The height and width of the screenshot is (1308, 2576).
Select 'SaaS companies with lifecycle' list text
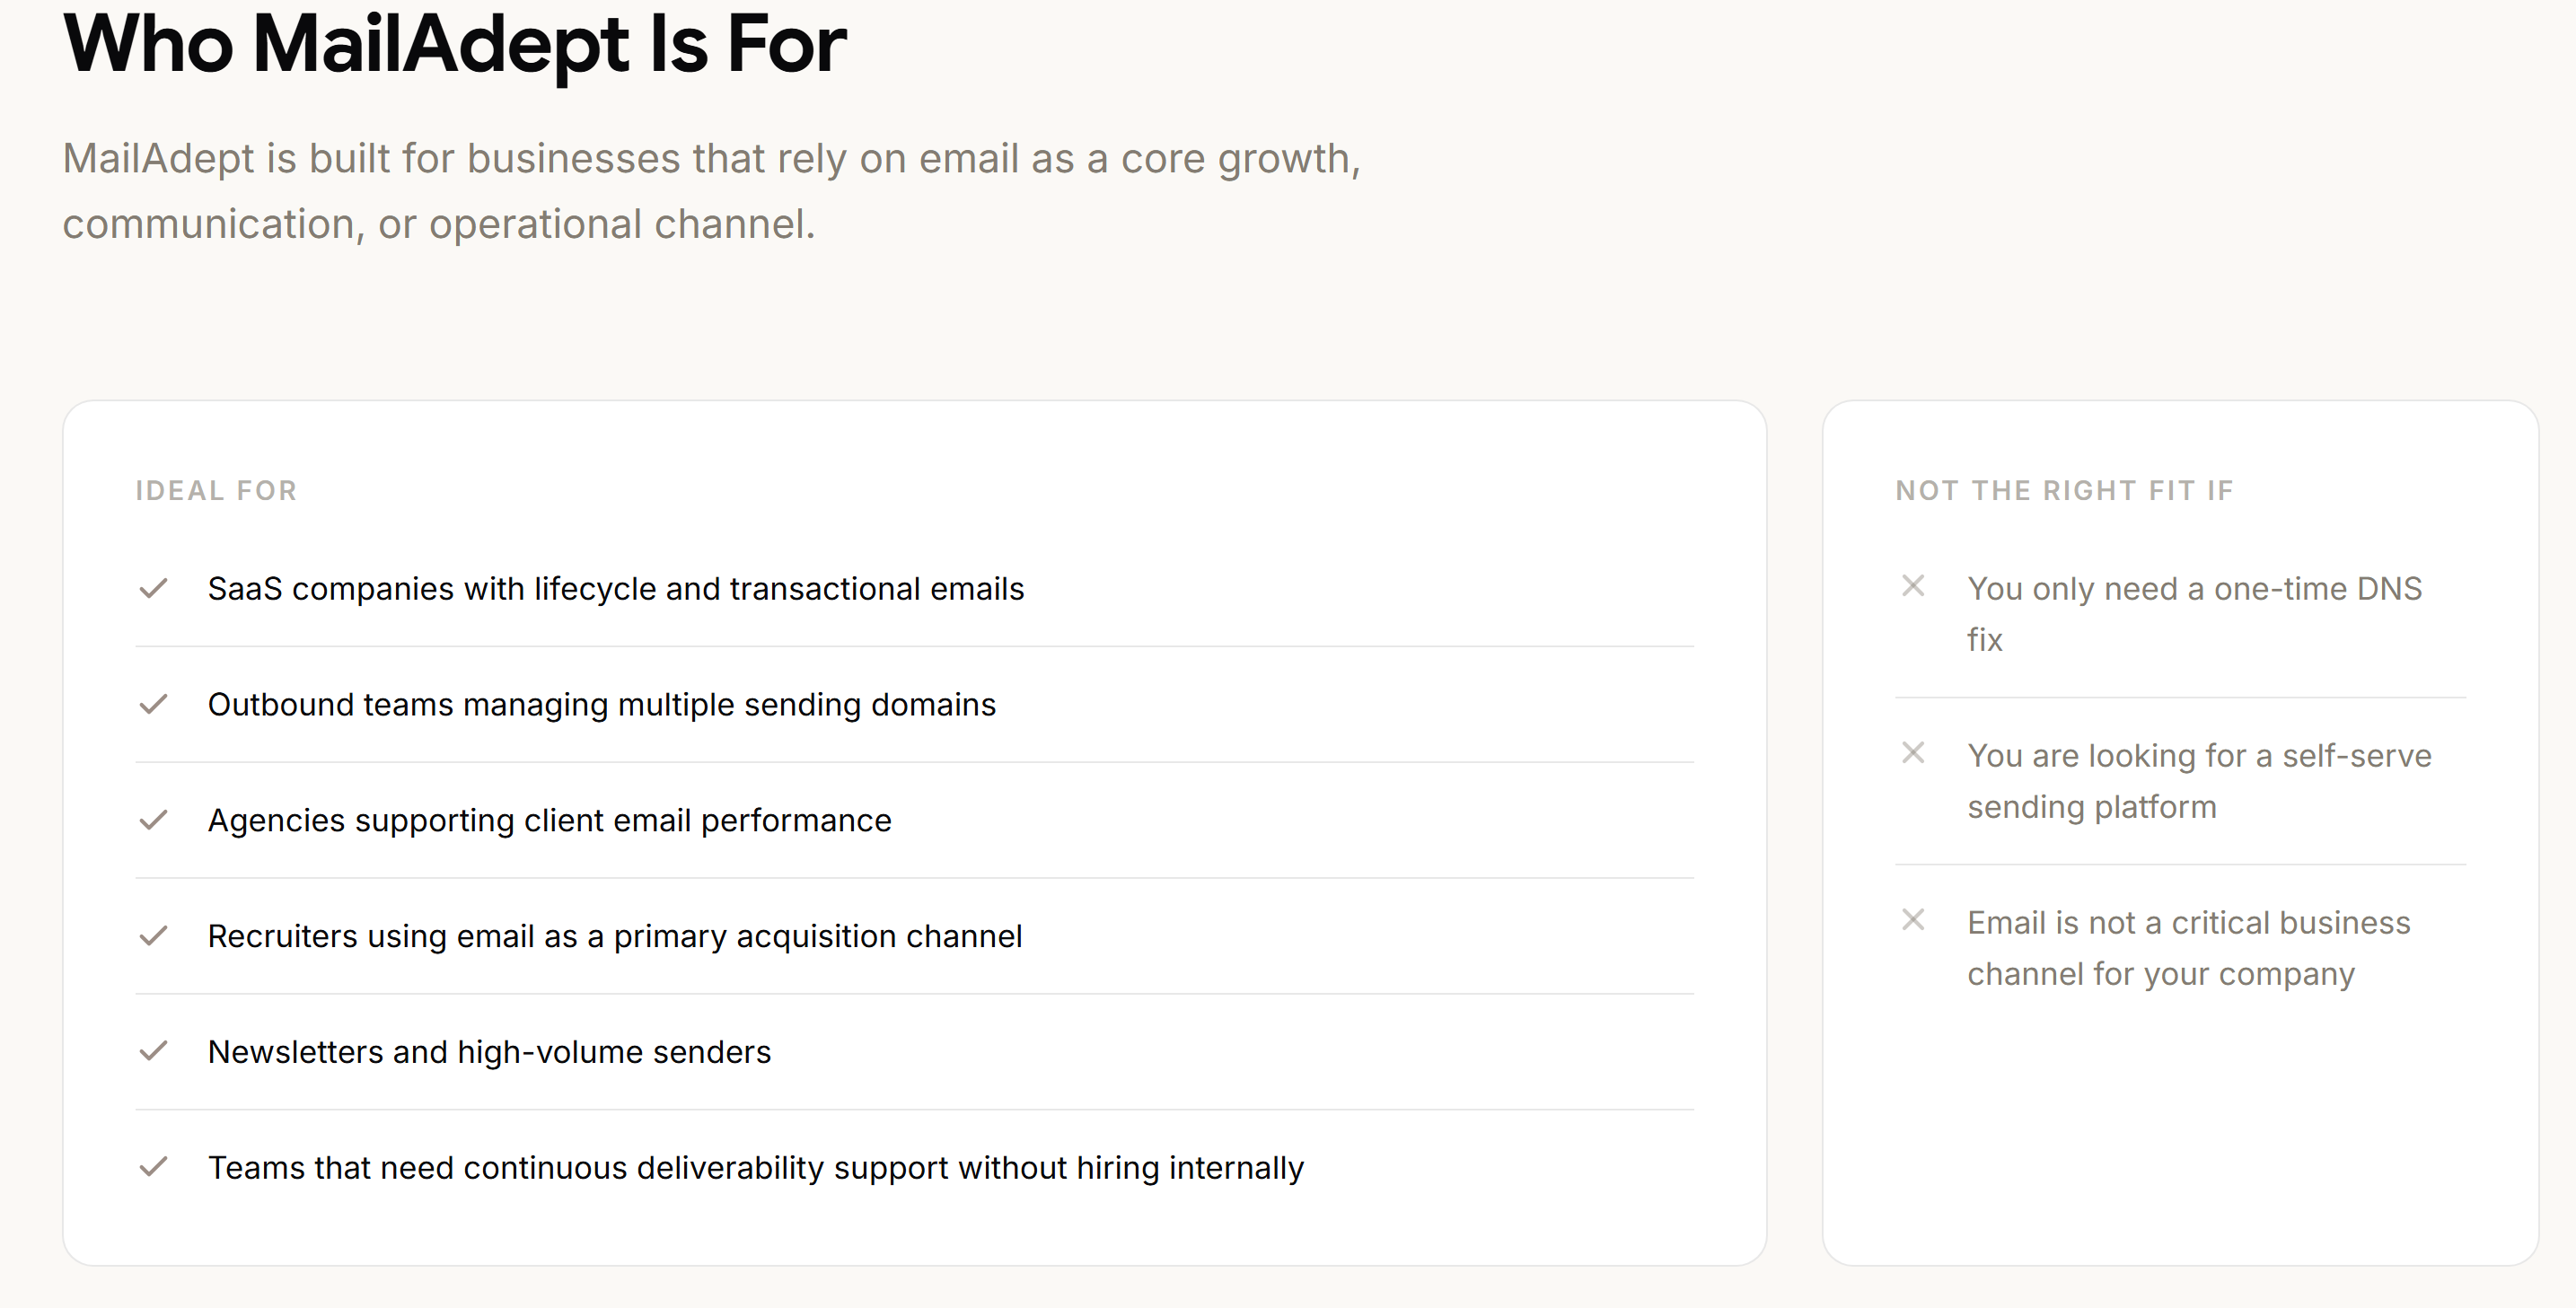pyautogui.click(x=615, y=589)
